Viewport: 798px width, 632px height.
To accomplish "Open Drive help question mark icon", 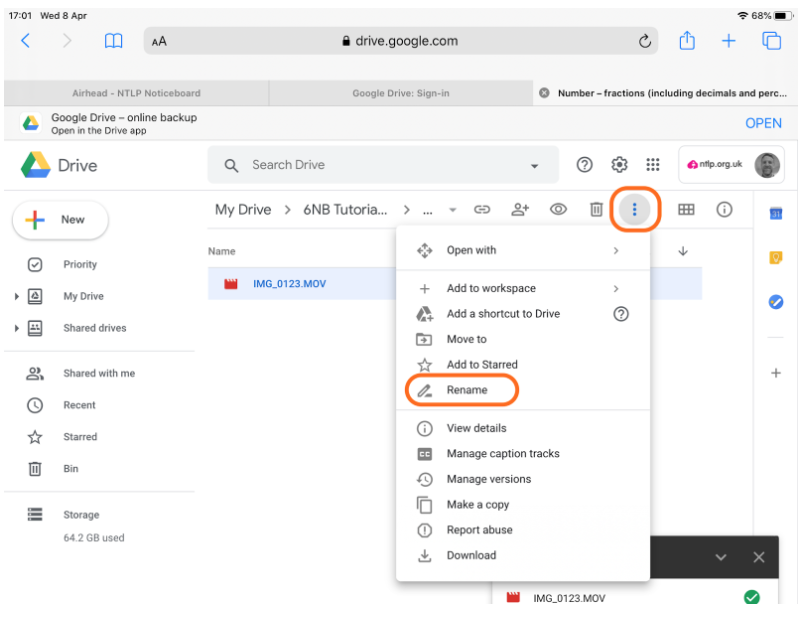I will pos(584,165).
